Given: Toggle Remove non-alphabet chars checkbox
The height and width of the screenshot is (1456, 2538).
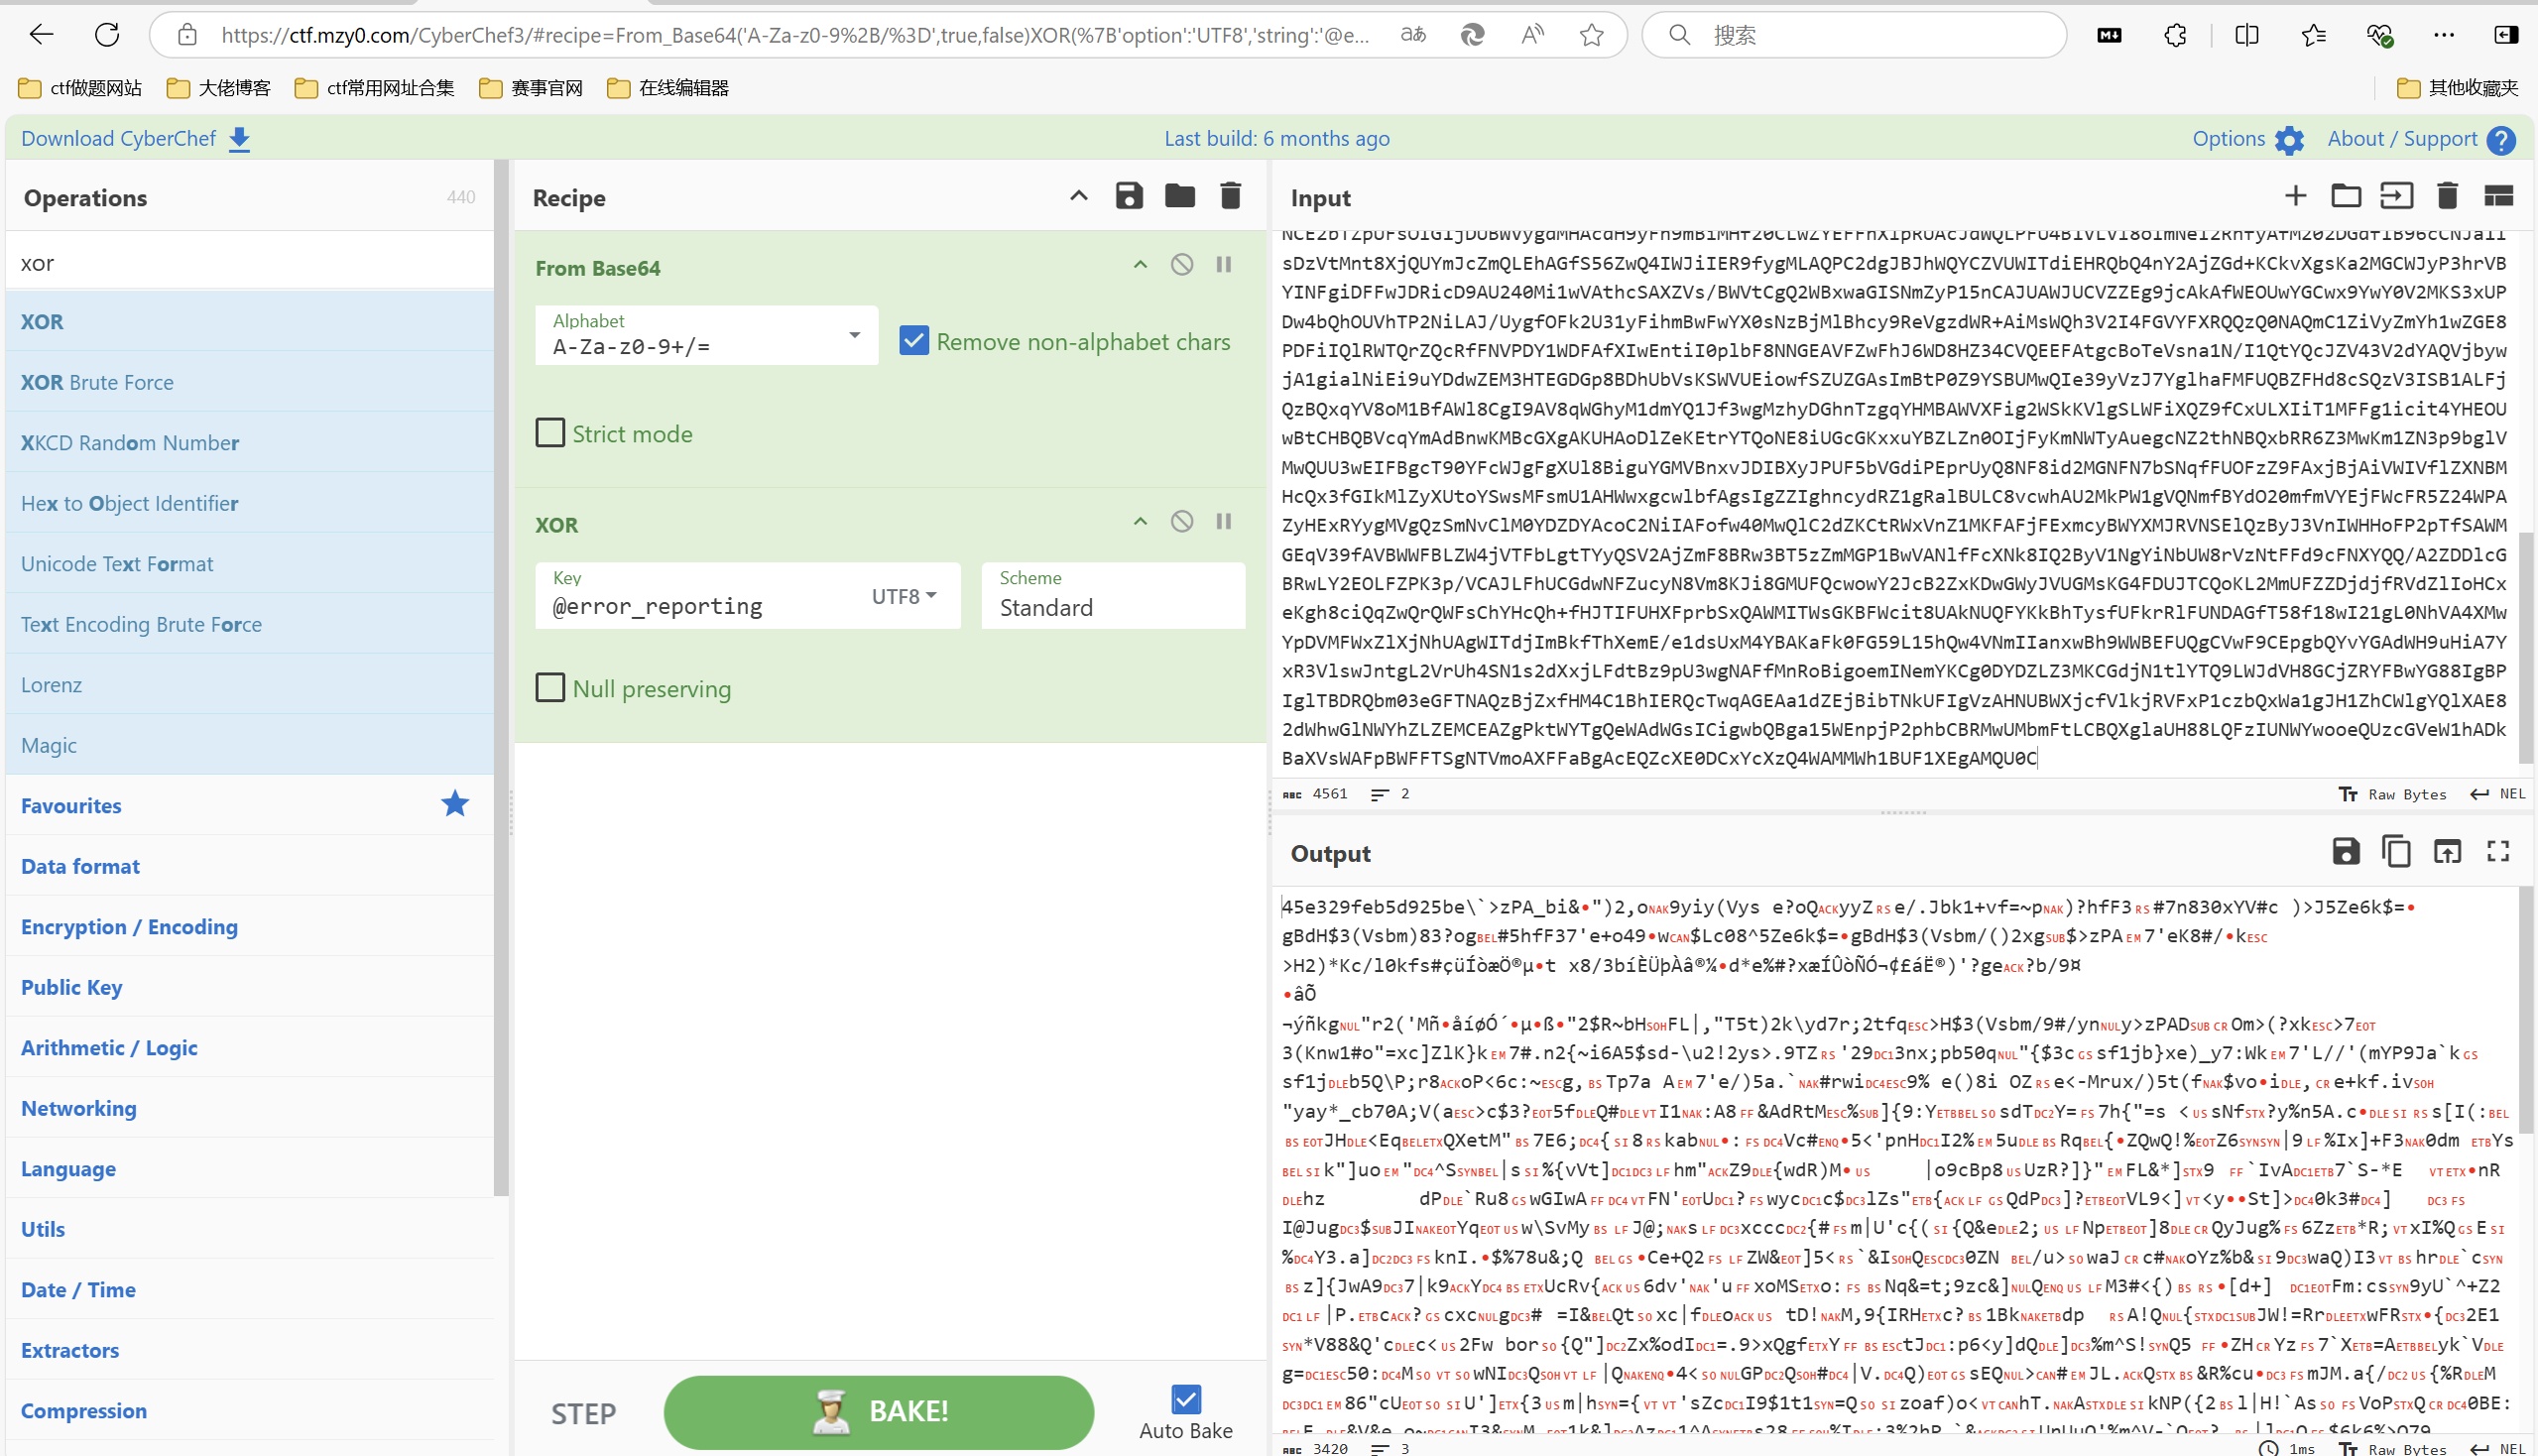Looking at the screenshot, I should coord(914,341).
